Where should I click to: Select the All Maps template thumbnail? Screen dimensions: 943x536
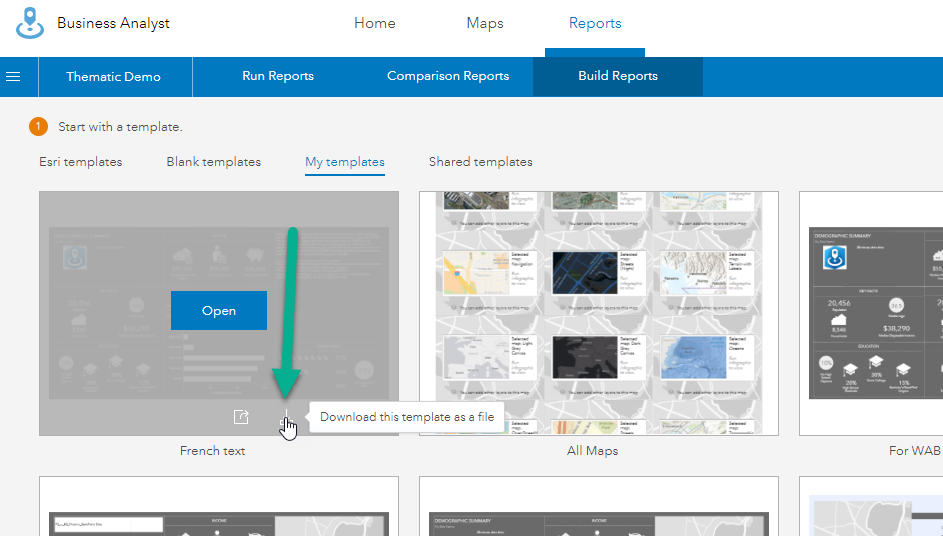(598, 313)
